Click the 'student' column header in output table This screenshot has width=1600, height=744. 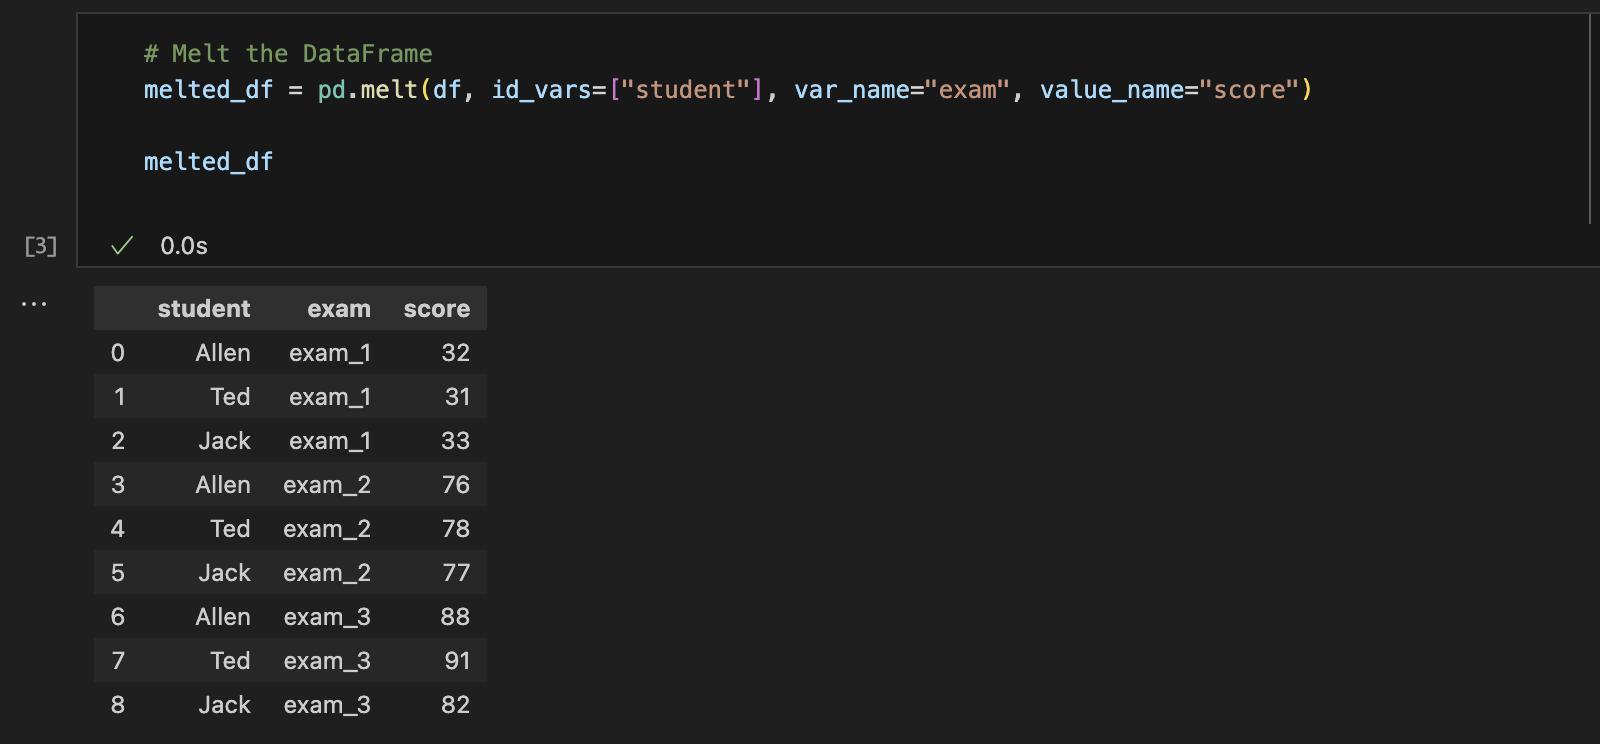[203, 309]
